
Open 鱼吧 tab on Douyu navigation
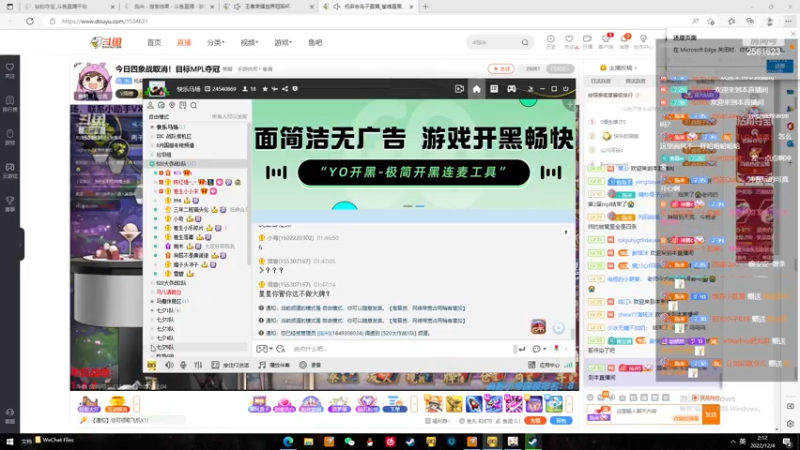tap(315, 43)
